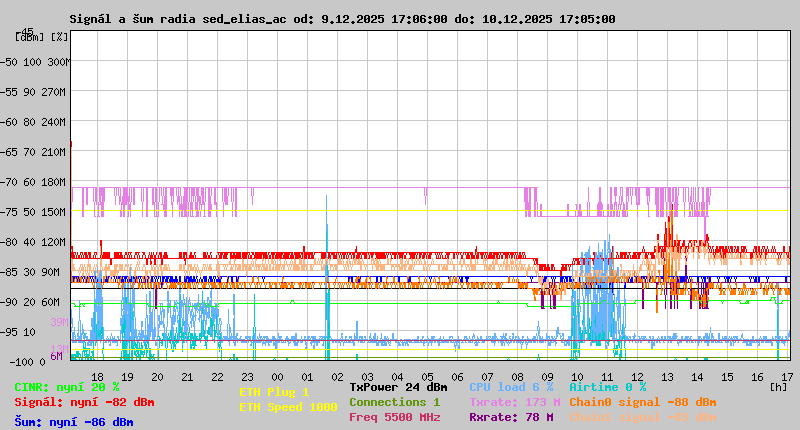800x430 pixels.
Task: Click the hour 00 mark on time axis
Action: 277,376
